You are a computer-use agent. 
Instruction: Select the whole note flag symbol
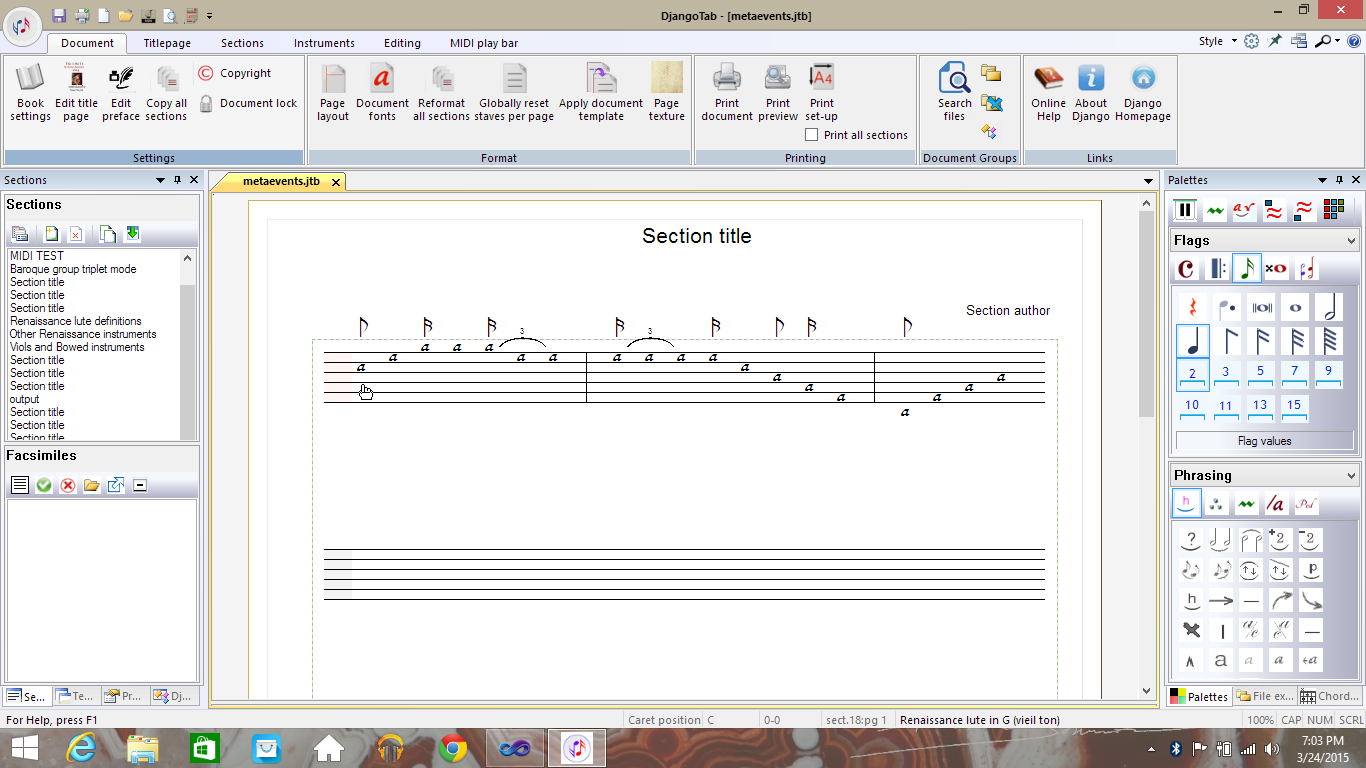[x=1295, y=307]
